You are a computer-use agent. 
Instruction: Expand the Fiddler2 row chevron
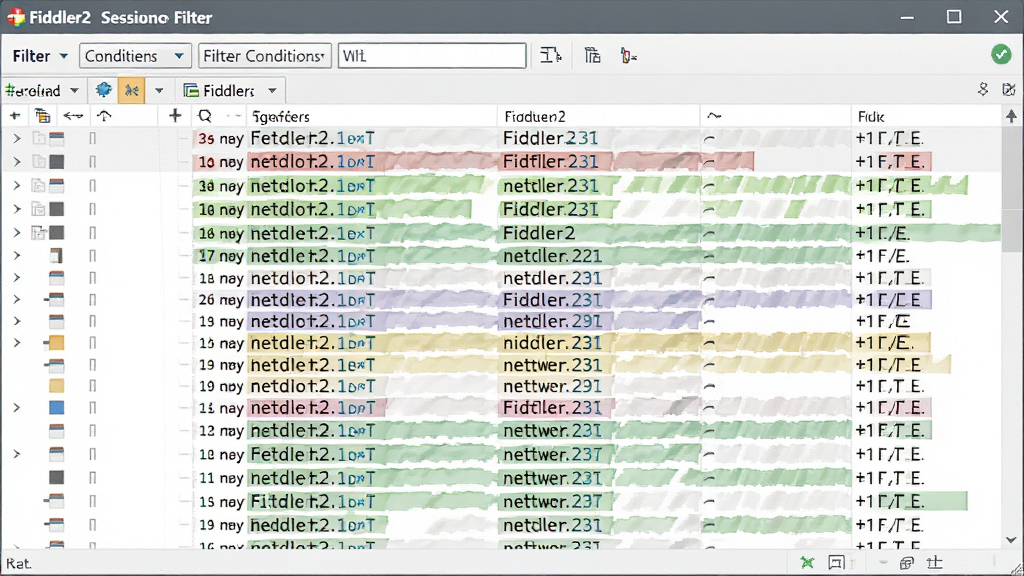[x=17, y=233]
